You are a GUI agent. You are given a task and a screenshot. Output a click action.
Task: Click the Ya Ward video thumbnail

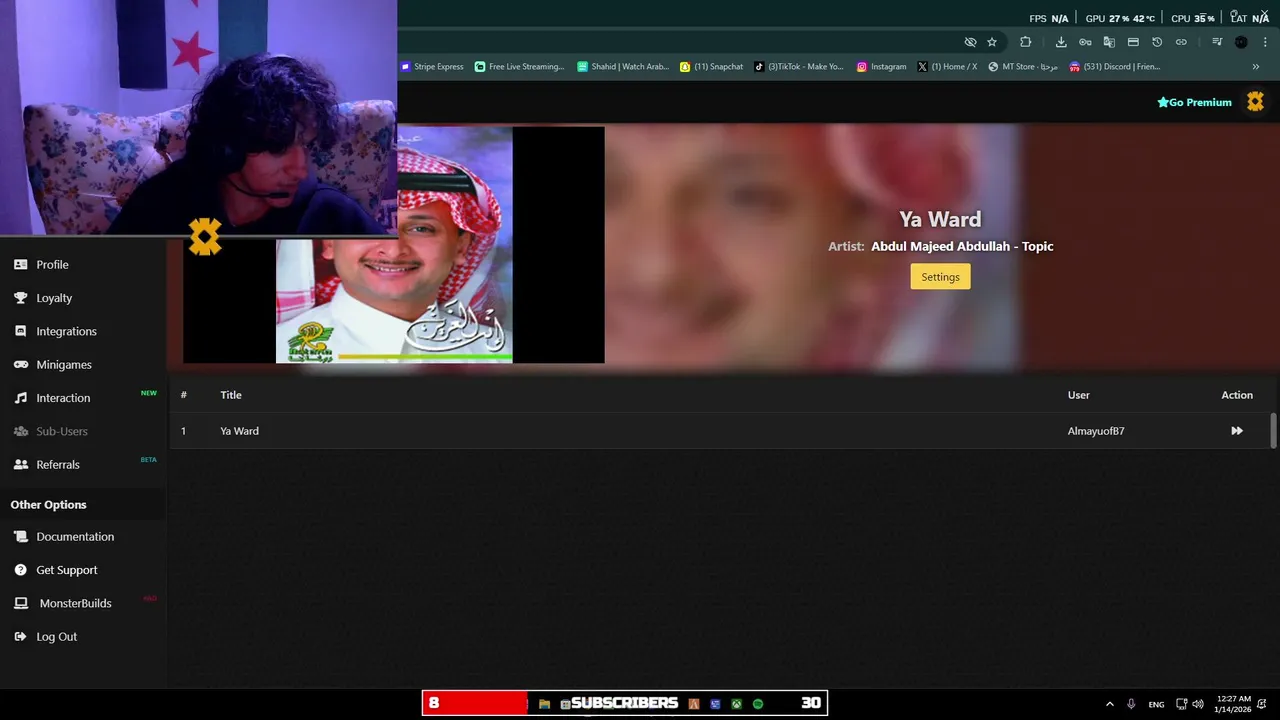394,245
